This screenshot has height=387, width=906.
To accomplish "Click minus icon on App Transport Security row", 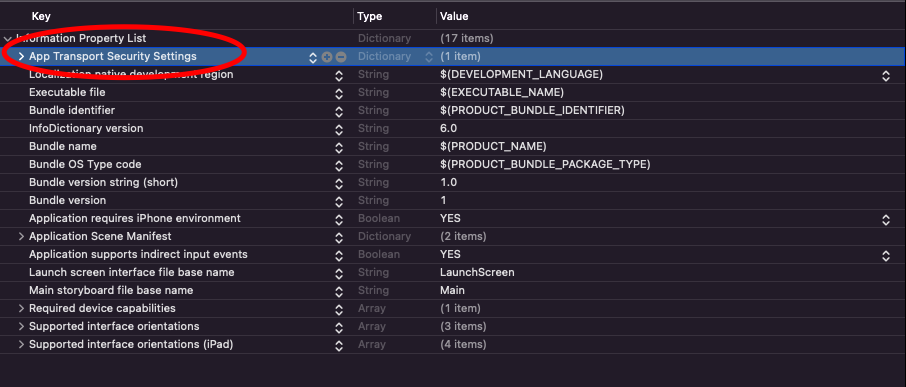I will [x=341, y=57].
